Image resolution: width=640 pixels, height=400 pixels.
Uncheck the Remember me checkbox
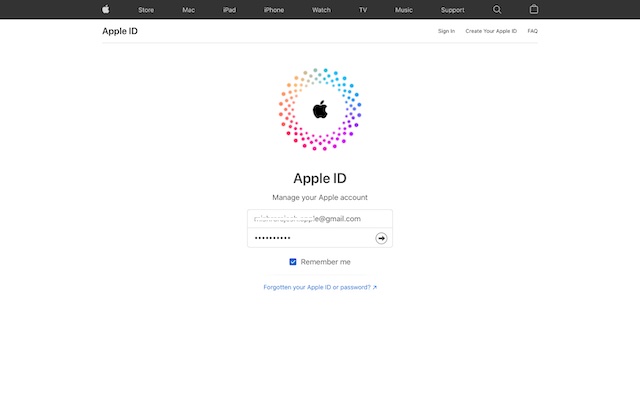293,262
